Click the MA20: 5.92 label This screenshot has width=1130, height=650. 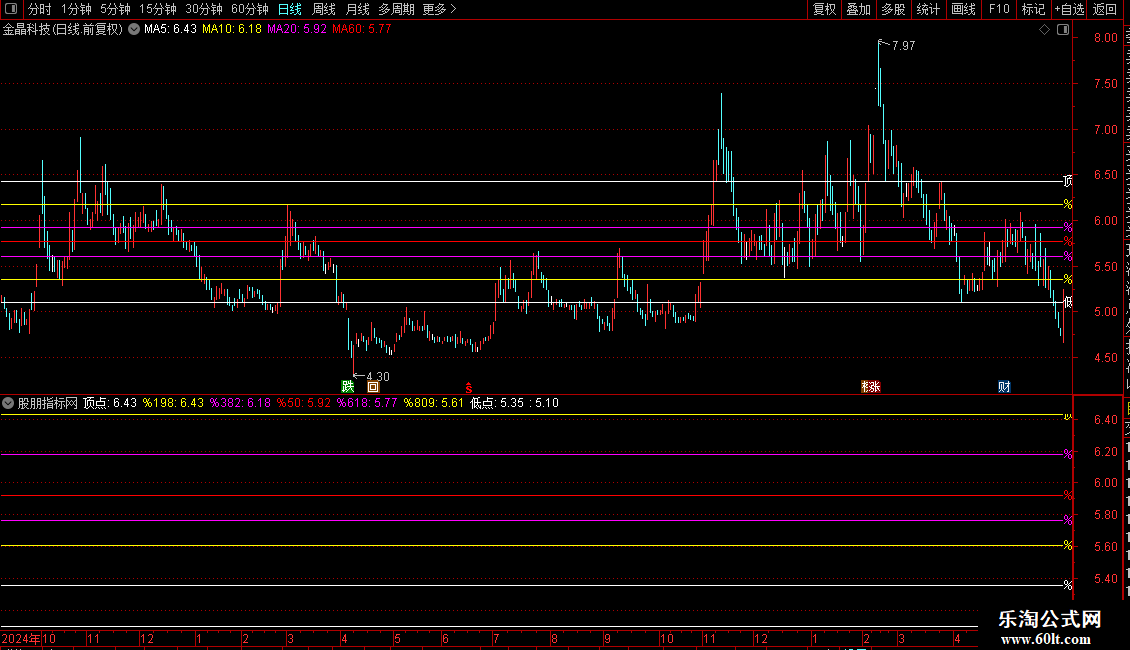[x=297, y=29]
